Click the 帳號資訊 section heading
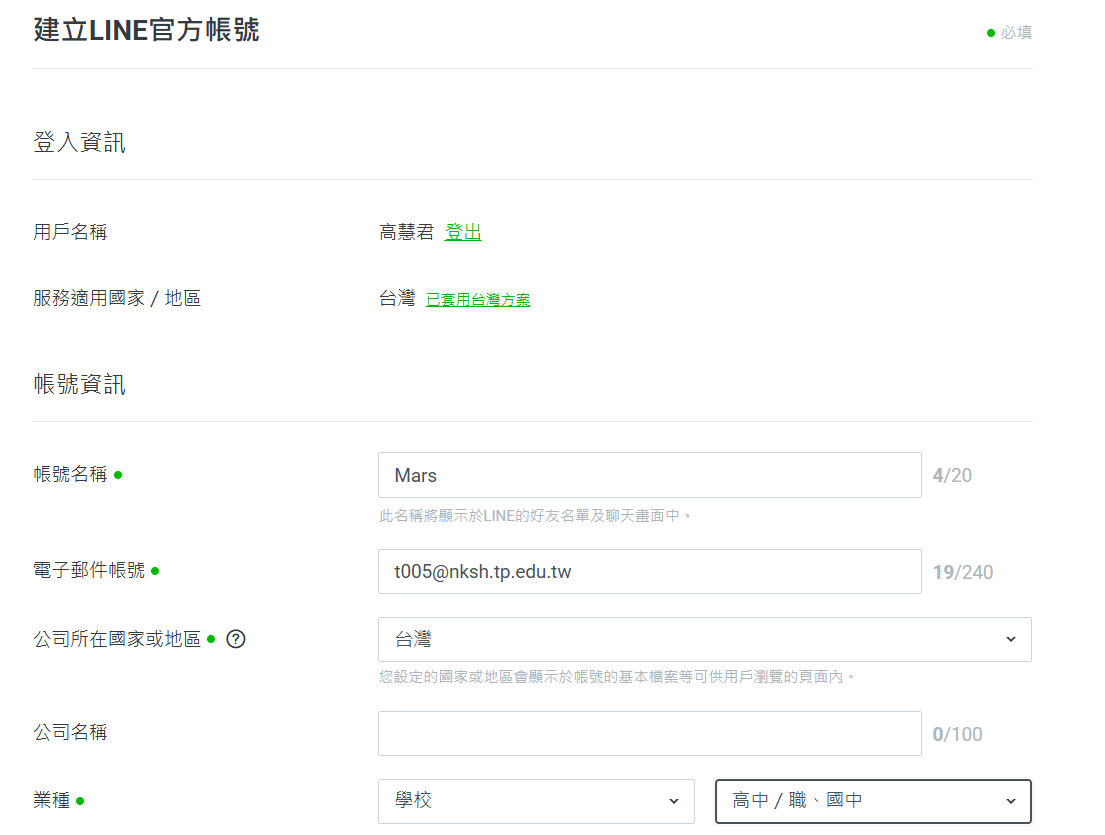This screenshot has height=835, width=1105. [x=80, y=385]
